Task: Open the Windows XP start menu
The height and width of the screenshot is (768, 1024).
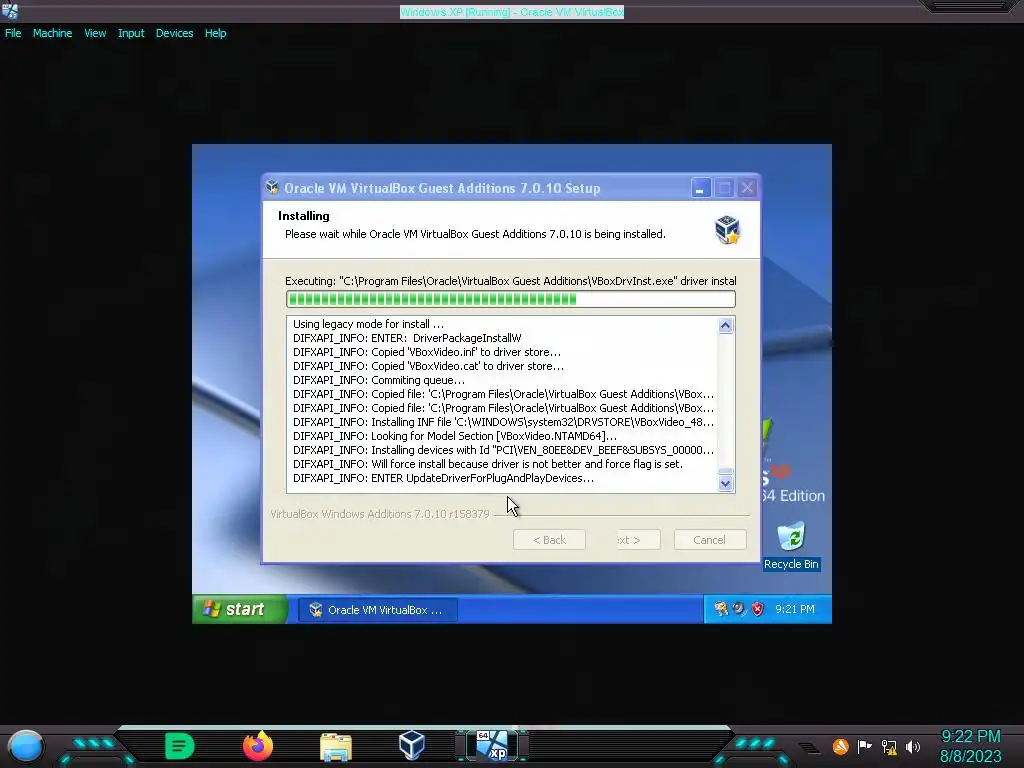Action: pyautogui.click(x=239, y=609)
